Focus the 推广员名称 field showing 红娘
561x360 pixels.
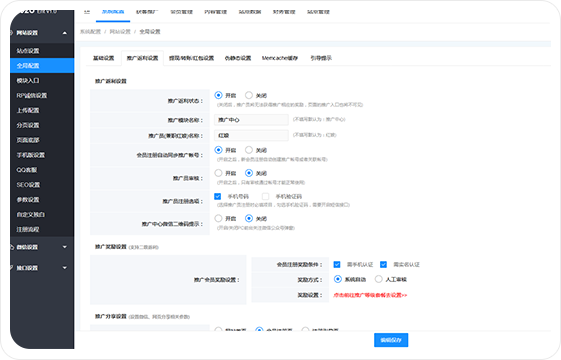[251, 136]
